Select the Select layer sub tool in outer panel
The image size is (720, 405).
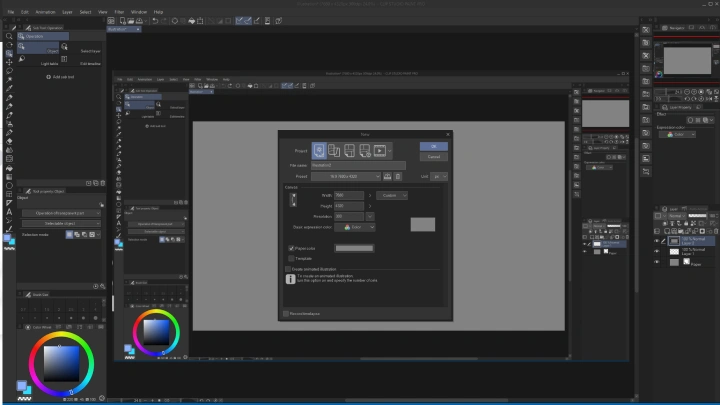[84, 48]
